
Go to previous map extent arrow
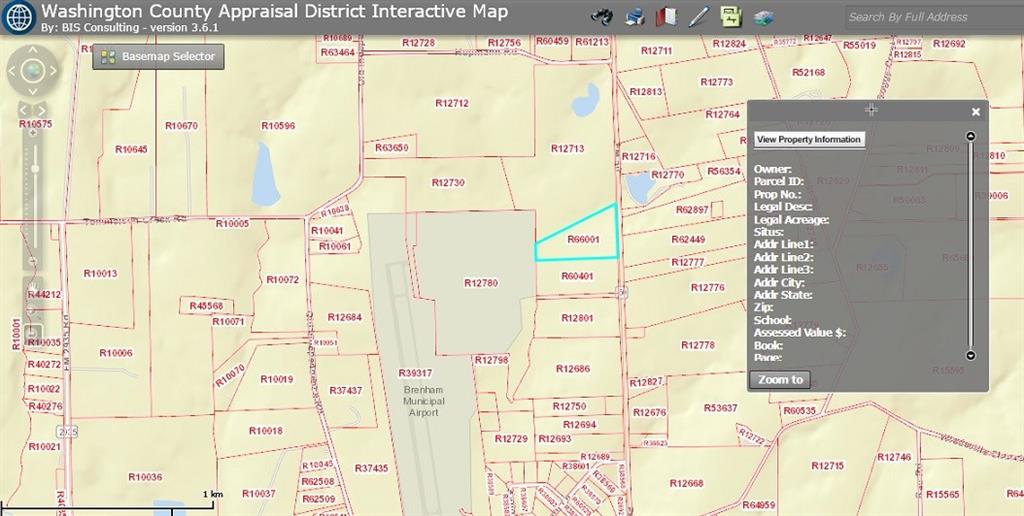click(24, 109)
